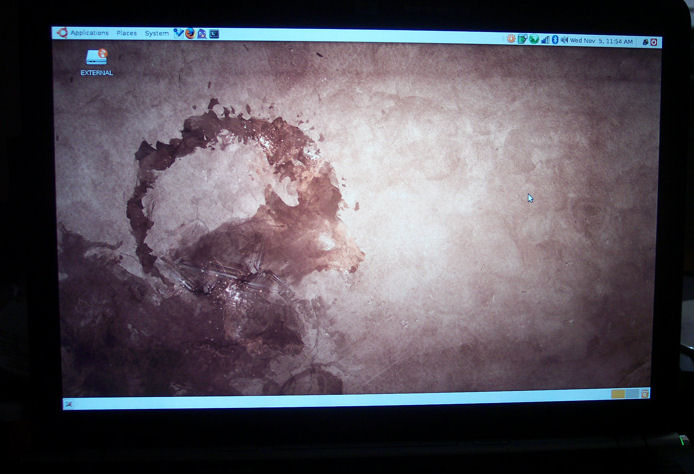Click the network signal bars icon
This screenshot has width=694, height=474.
click(545, 40)
